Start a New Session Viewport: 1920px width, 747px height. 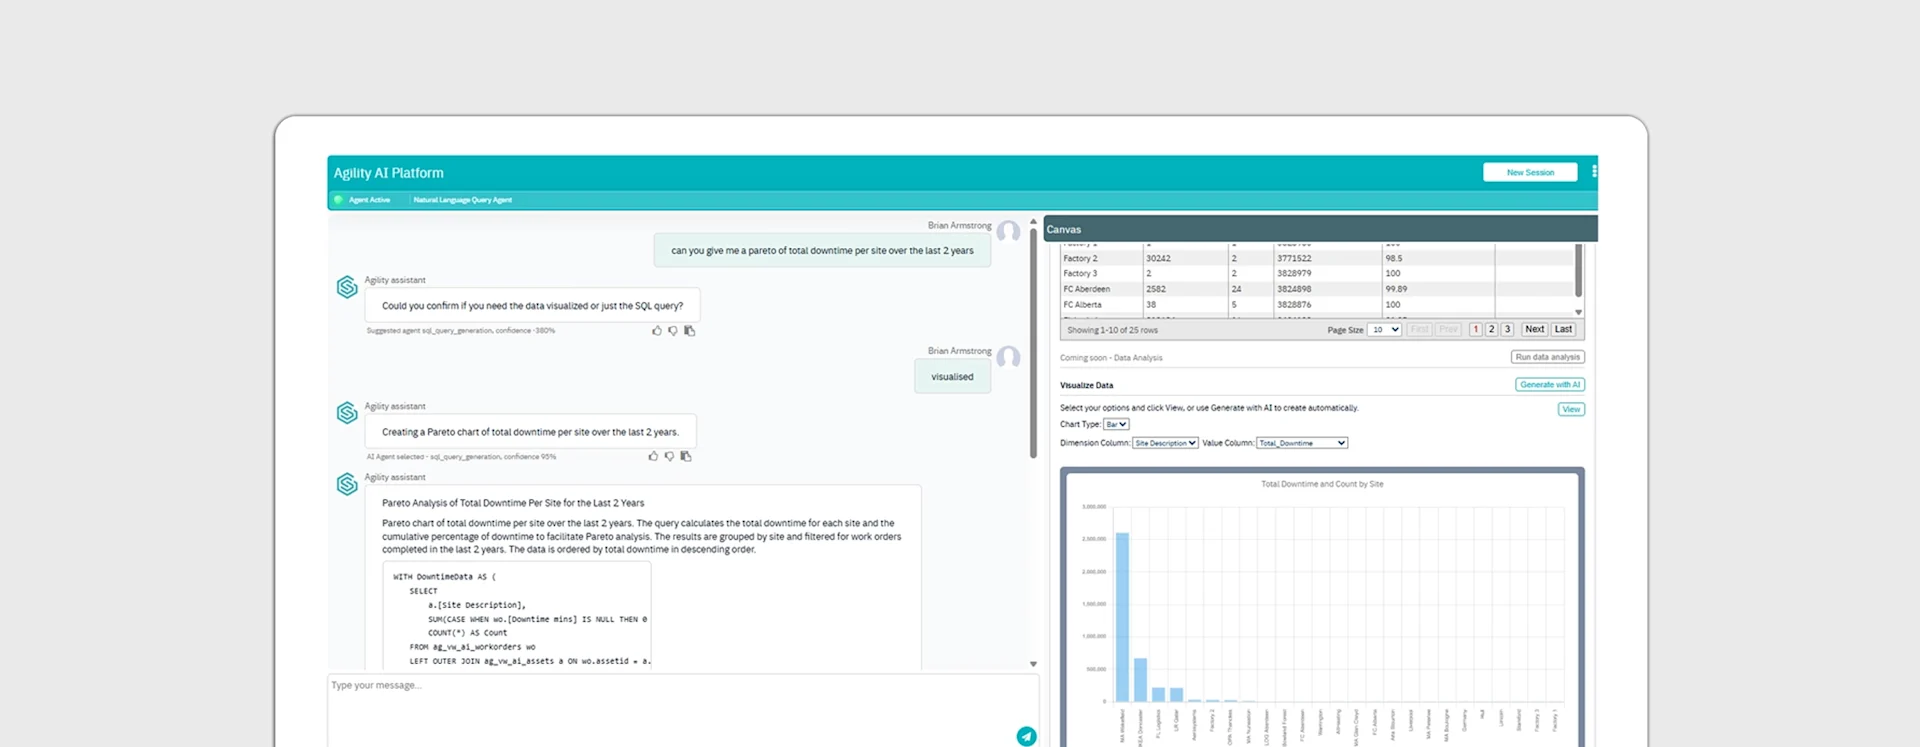click(x=1530, y=172)
